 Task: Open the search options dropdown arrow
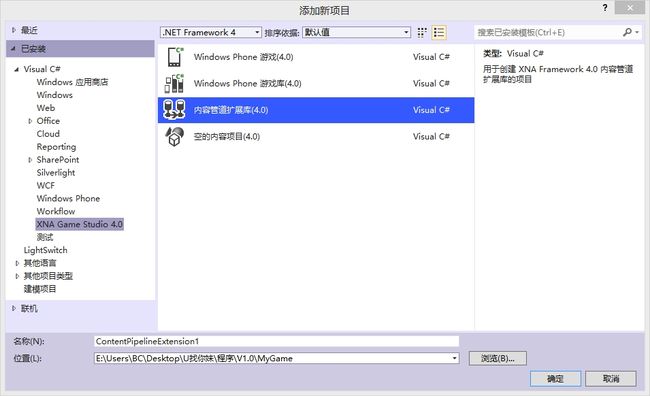pyautogui.click(x=637, y=32)
